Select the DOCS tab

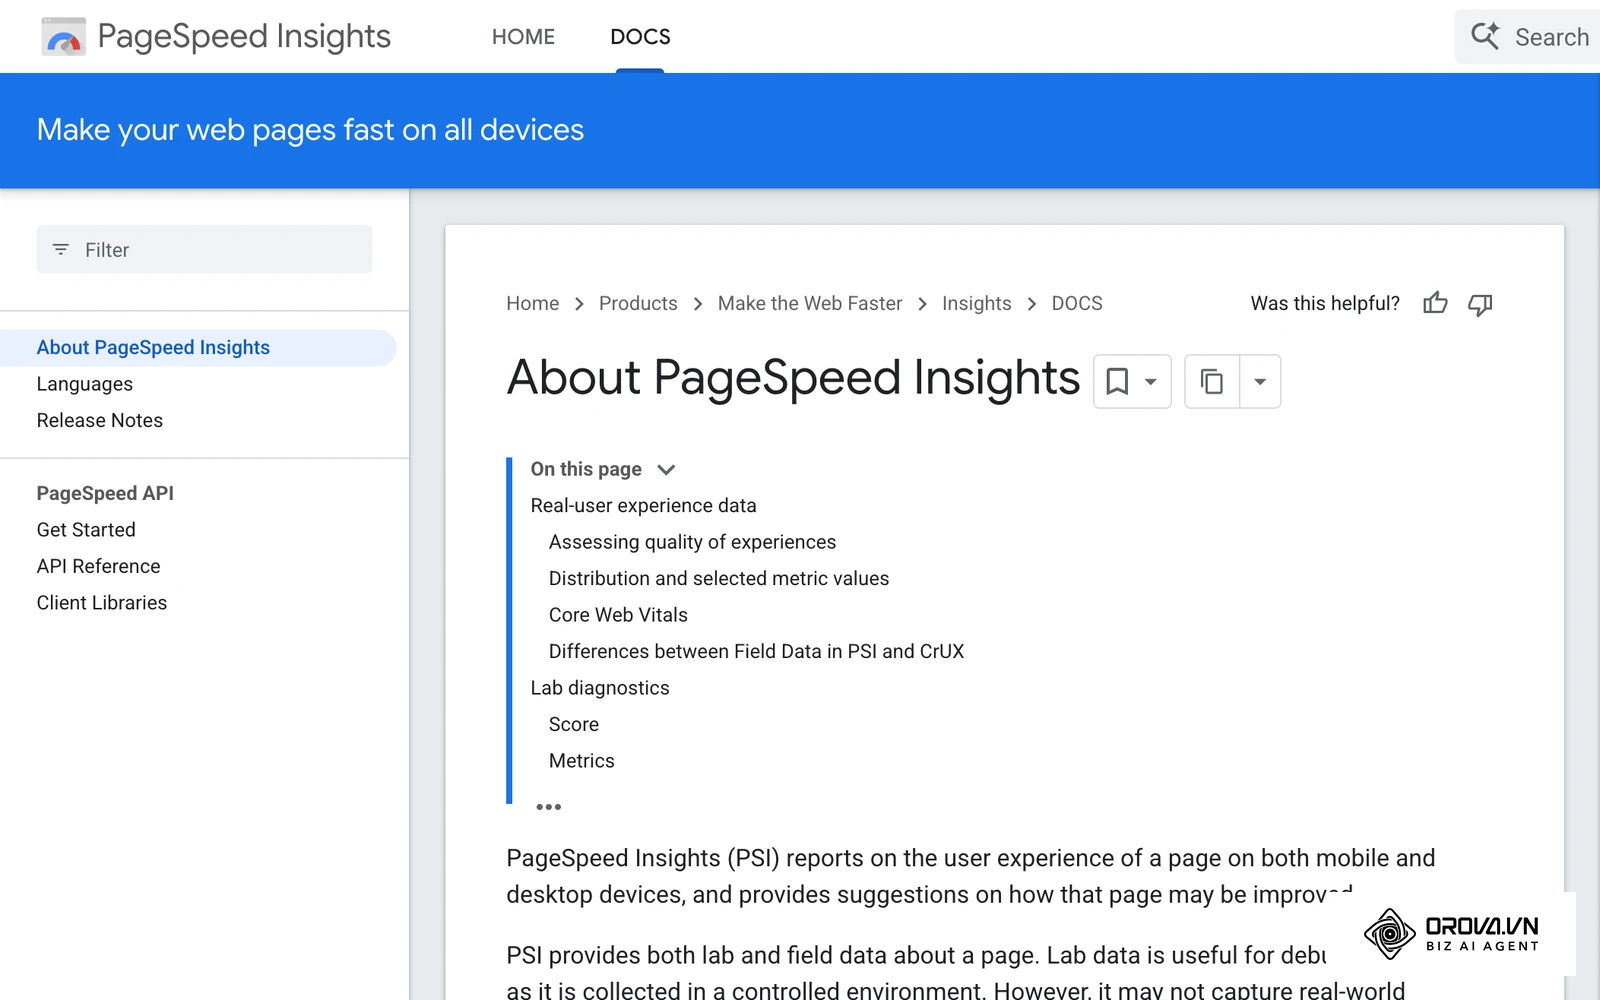click(640, 37)
